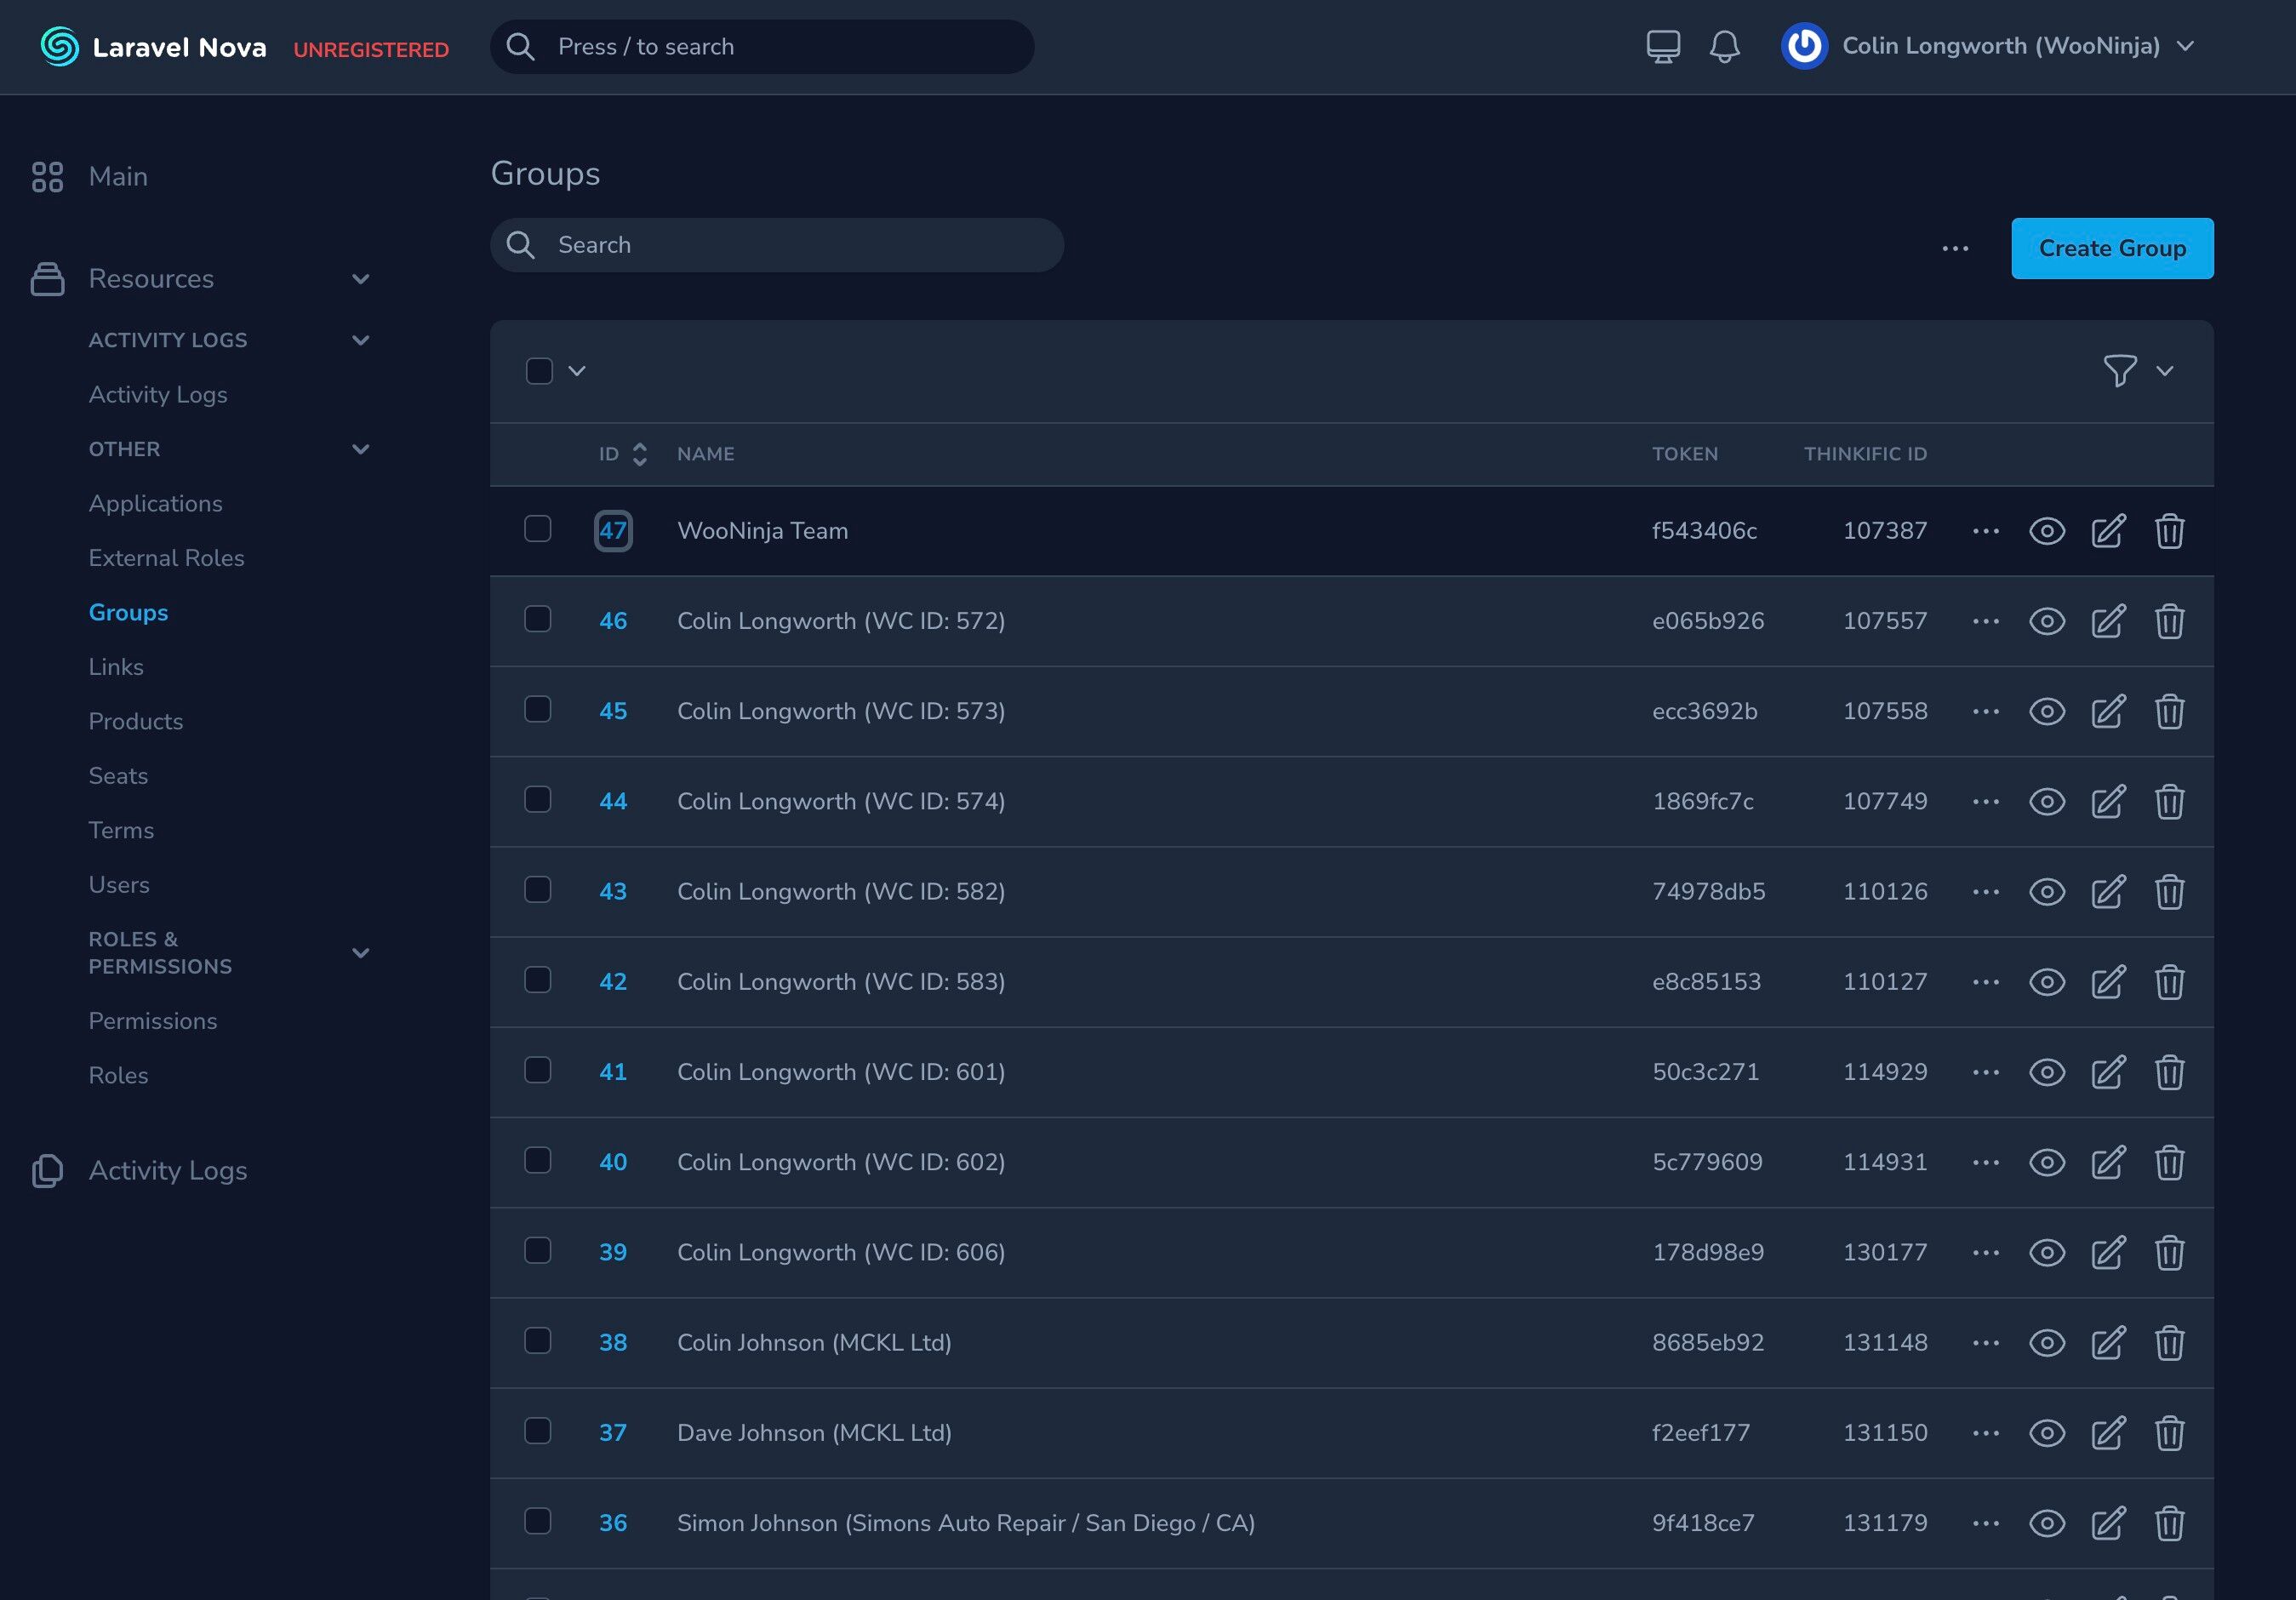Click the Groups search input field
The width and height of the screenshot is (2296, 1600).
click(x=777, y=245)
